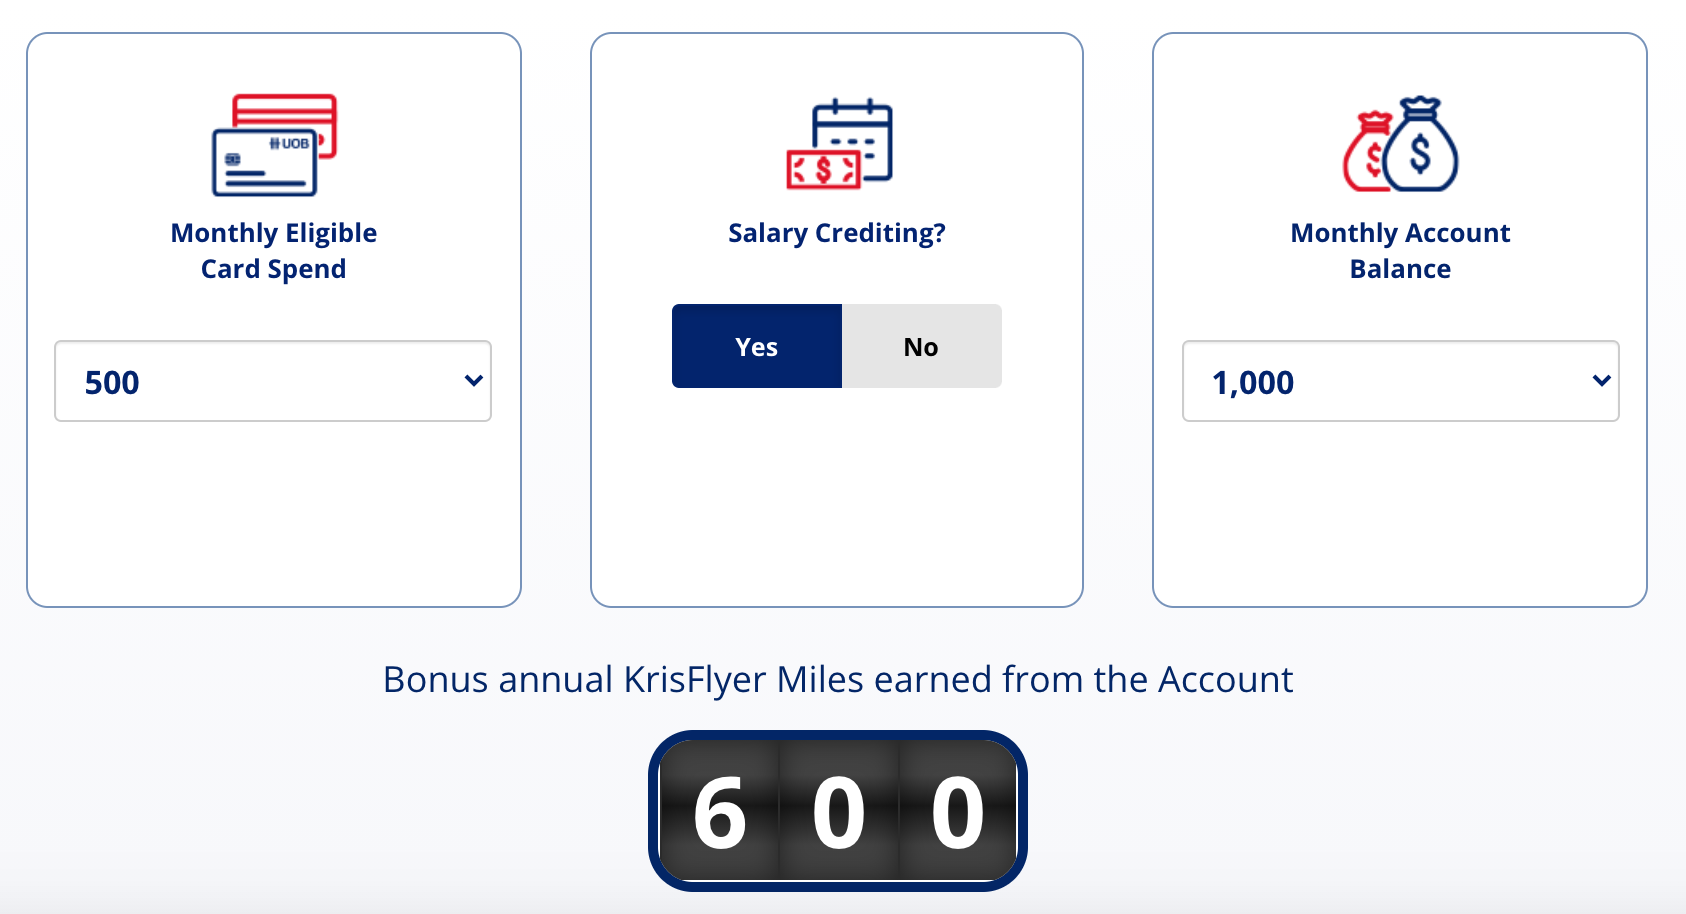Click the UOB credit cards icon
This screenshot has height=914, width=1686.
point(274,145)
